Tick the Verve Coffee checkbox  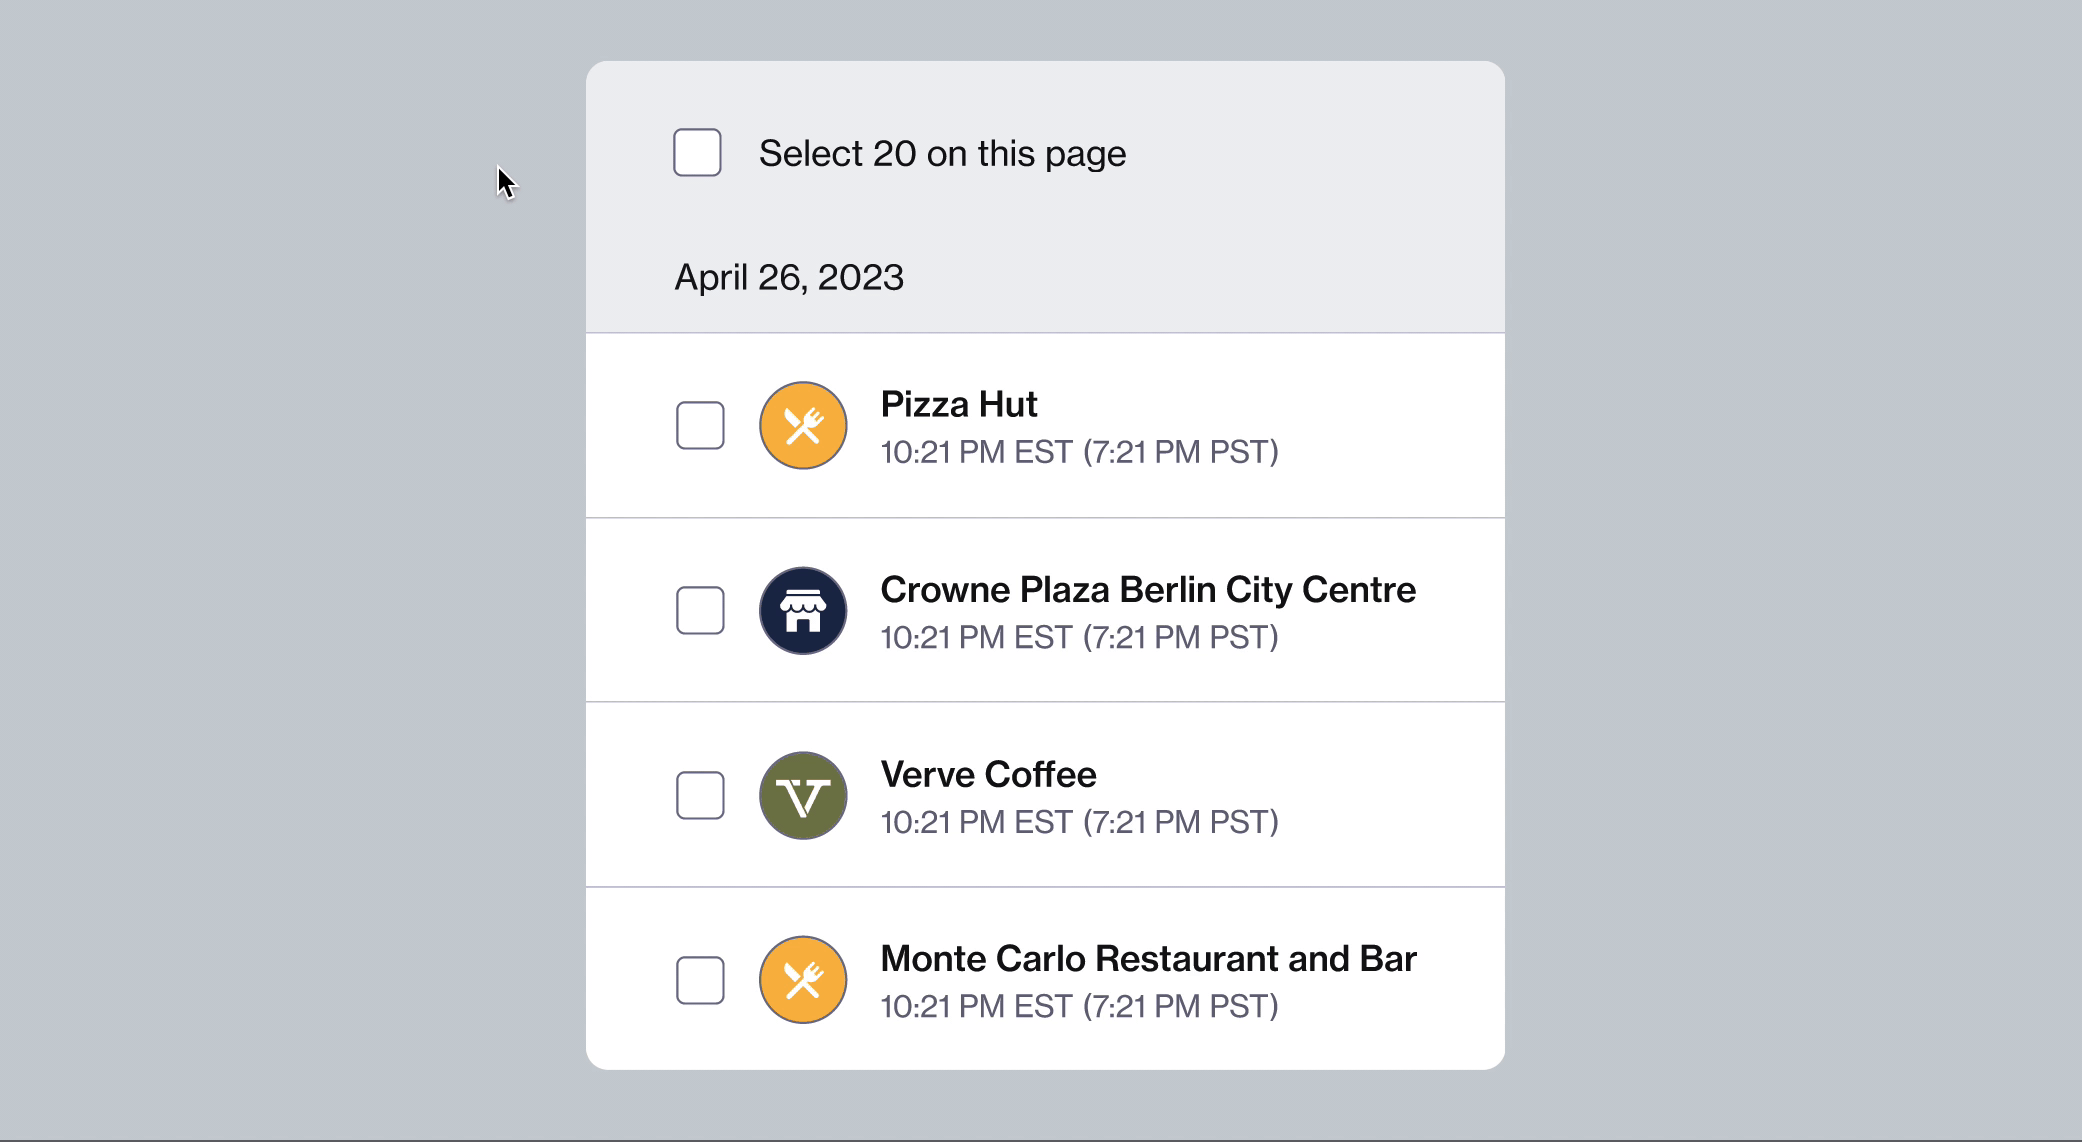[700, 795]
